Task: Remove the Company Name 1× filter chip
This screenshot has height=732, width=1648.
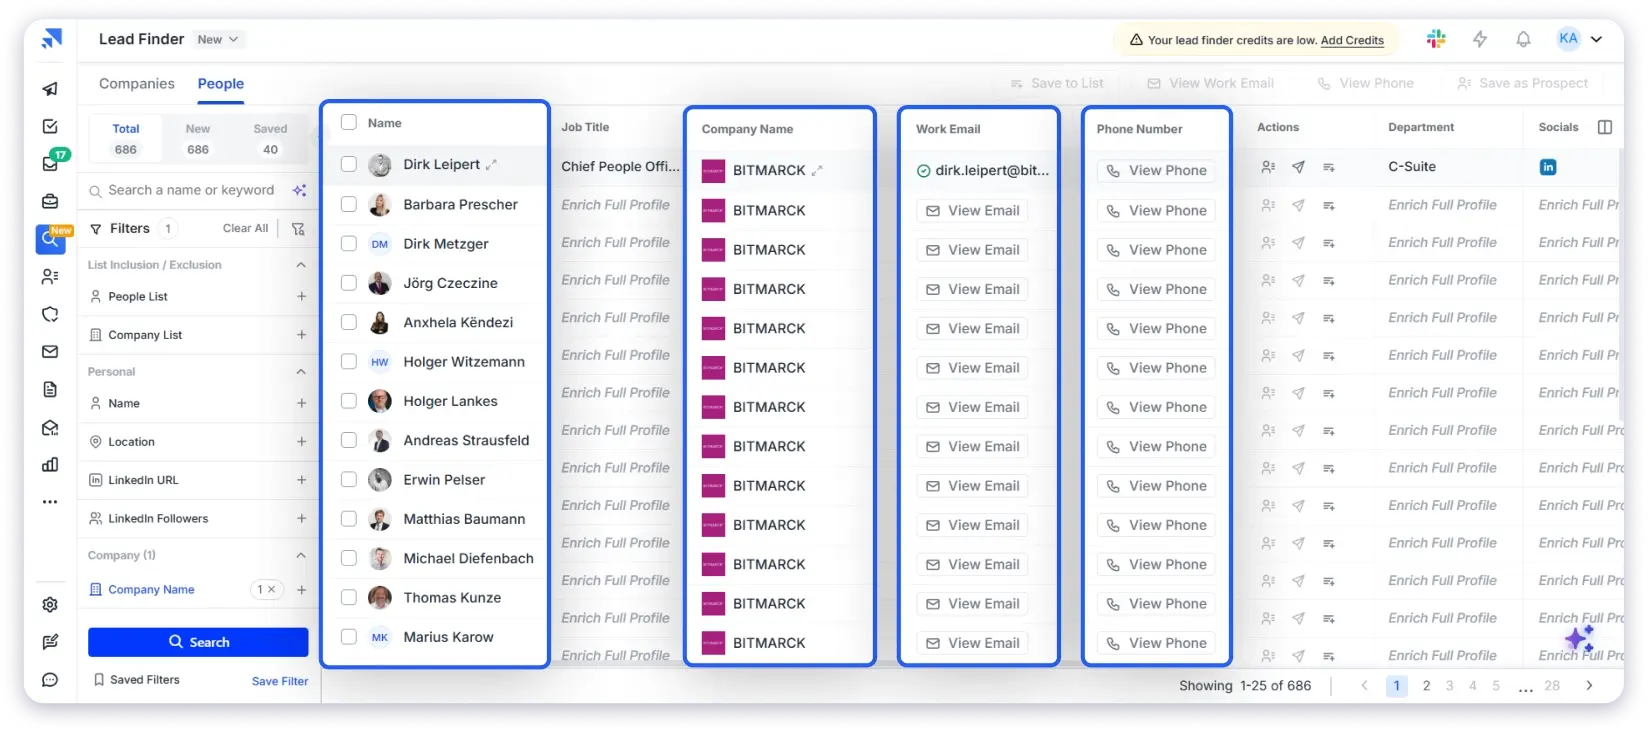Action: tap(271, 590)
